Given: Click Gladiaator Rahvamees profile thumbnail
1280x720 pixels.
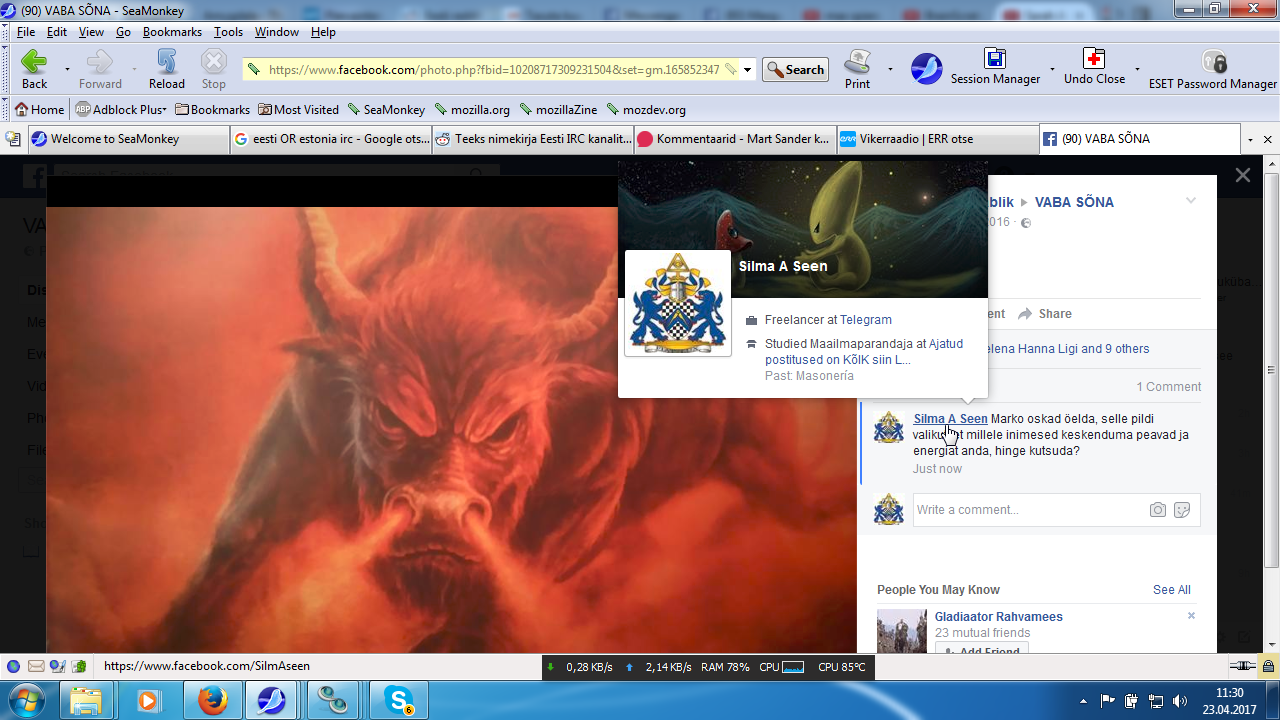Looking at the screenshot, I should (x=902, y=632).
